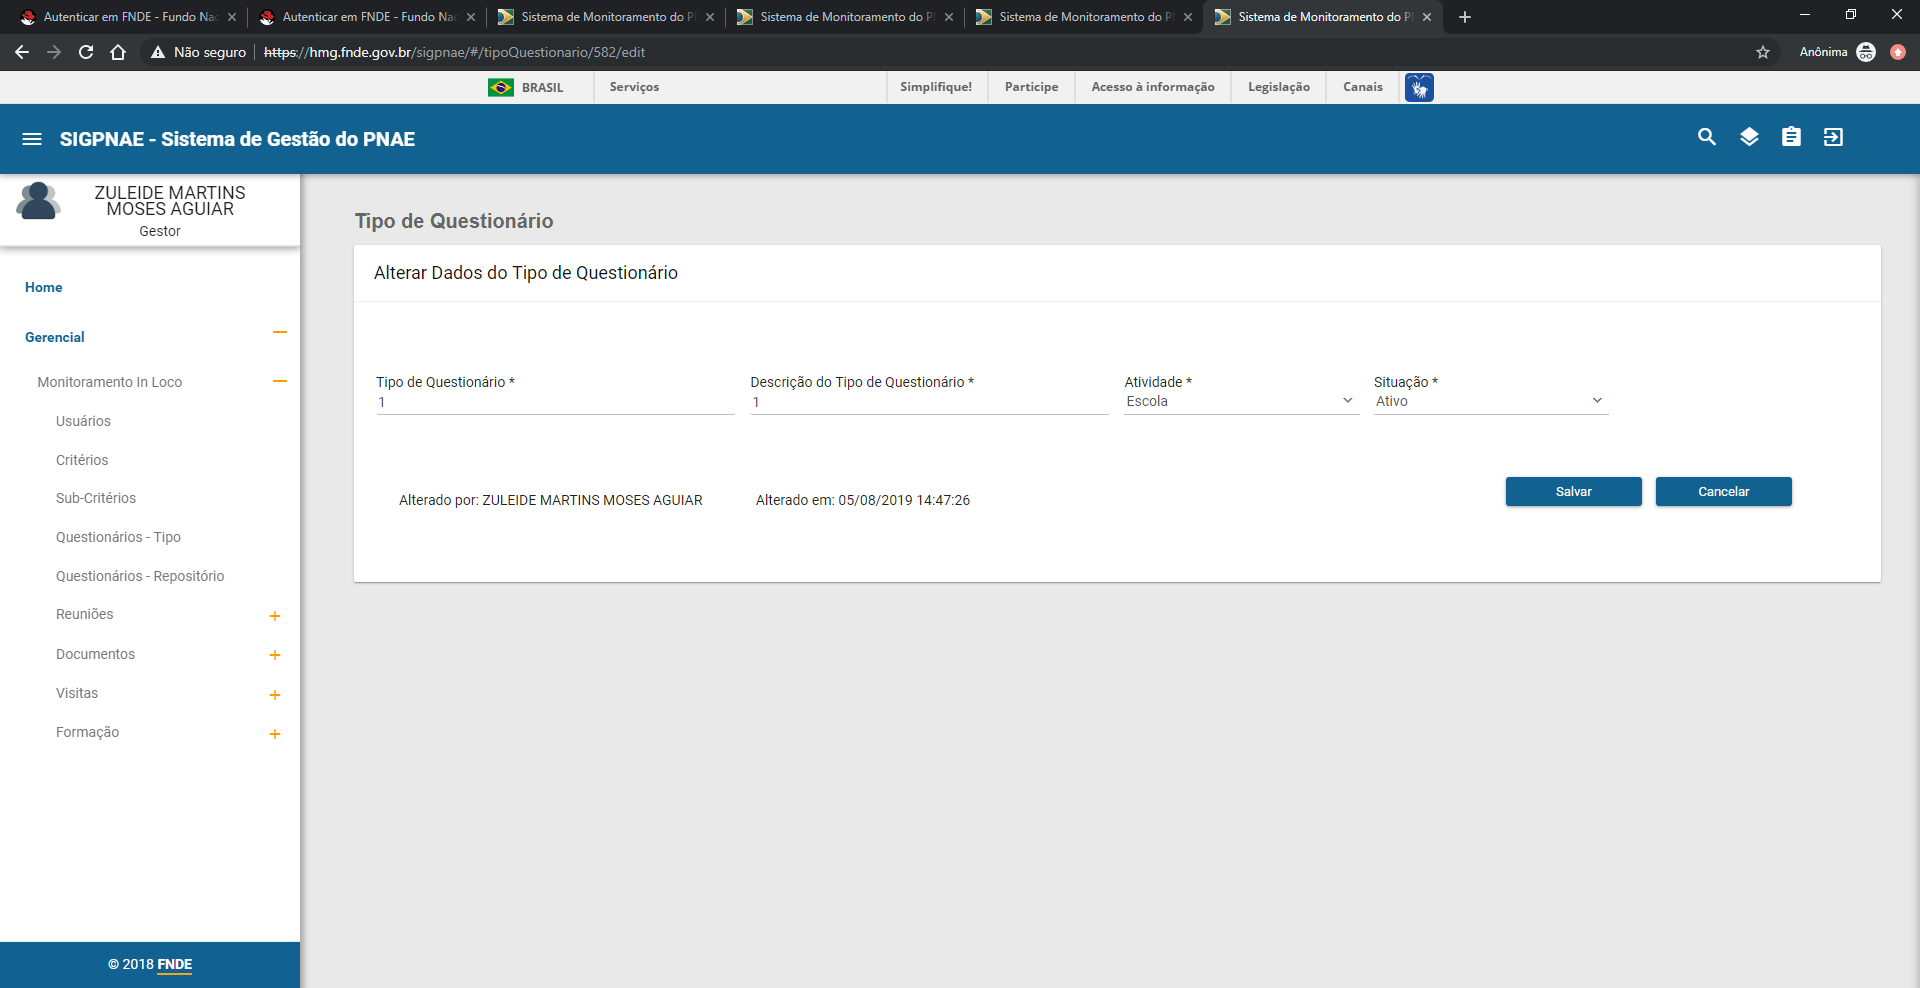Open the Situação dropdown showing Ativo
This screenshot has height=988, width=1920.
(x=1489, y=401)
